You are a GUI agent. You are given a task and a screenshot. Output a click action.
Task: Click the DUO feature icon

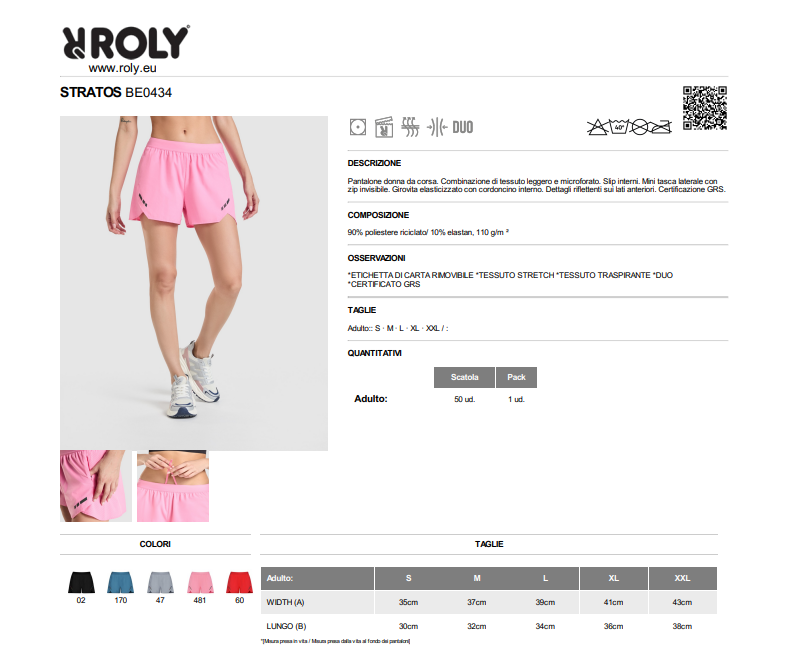[462, 128]
